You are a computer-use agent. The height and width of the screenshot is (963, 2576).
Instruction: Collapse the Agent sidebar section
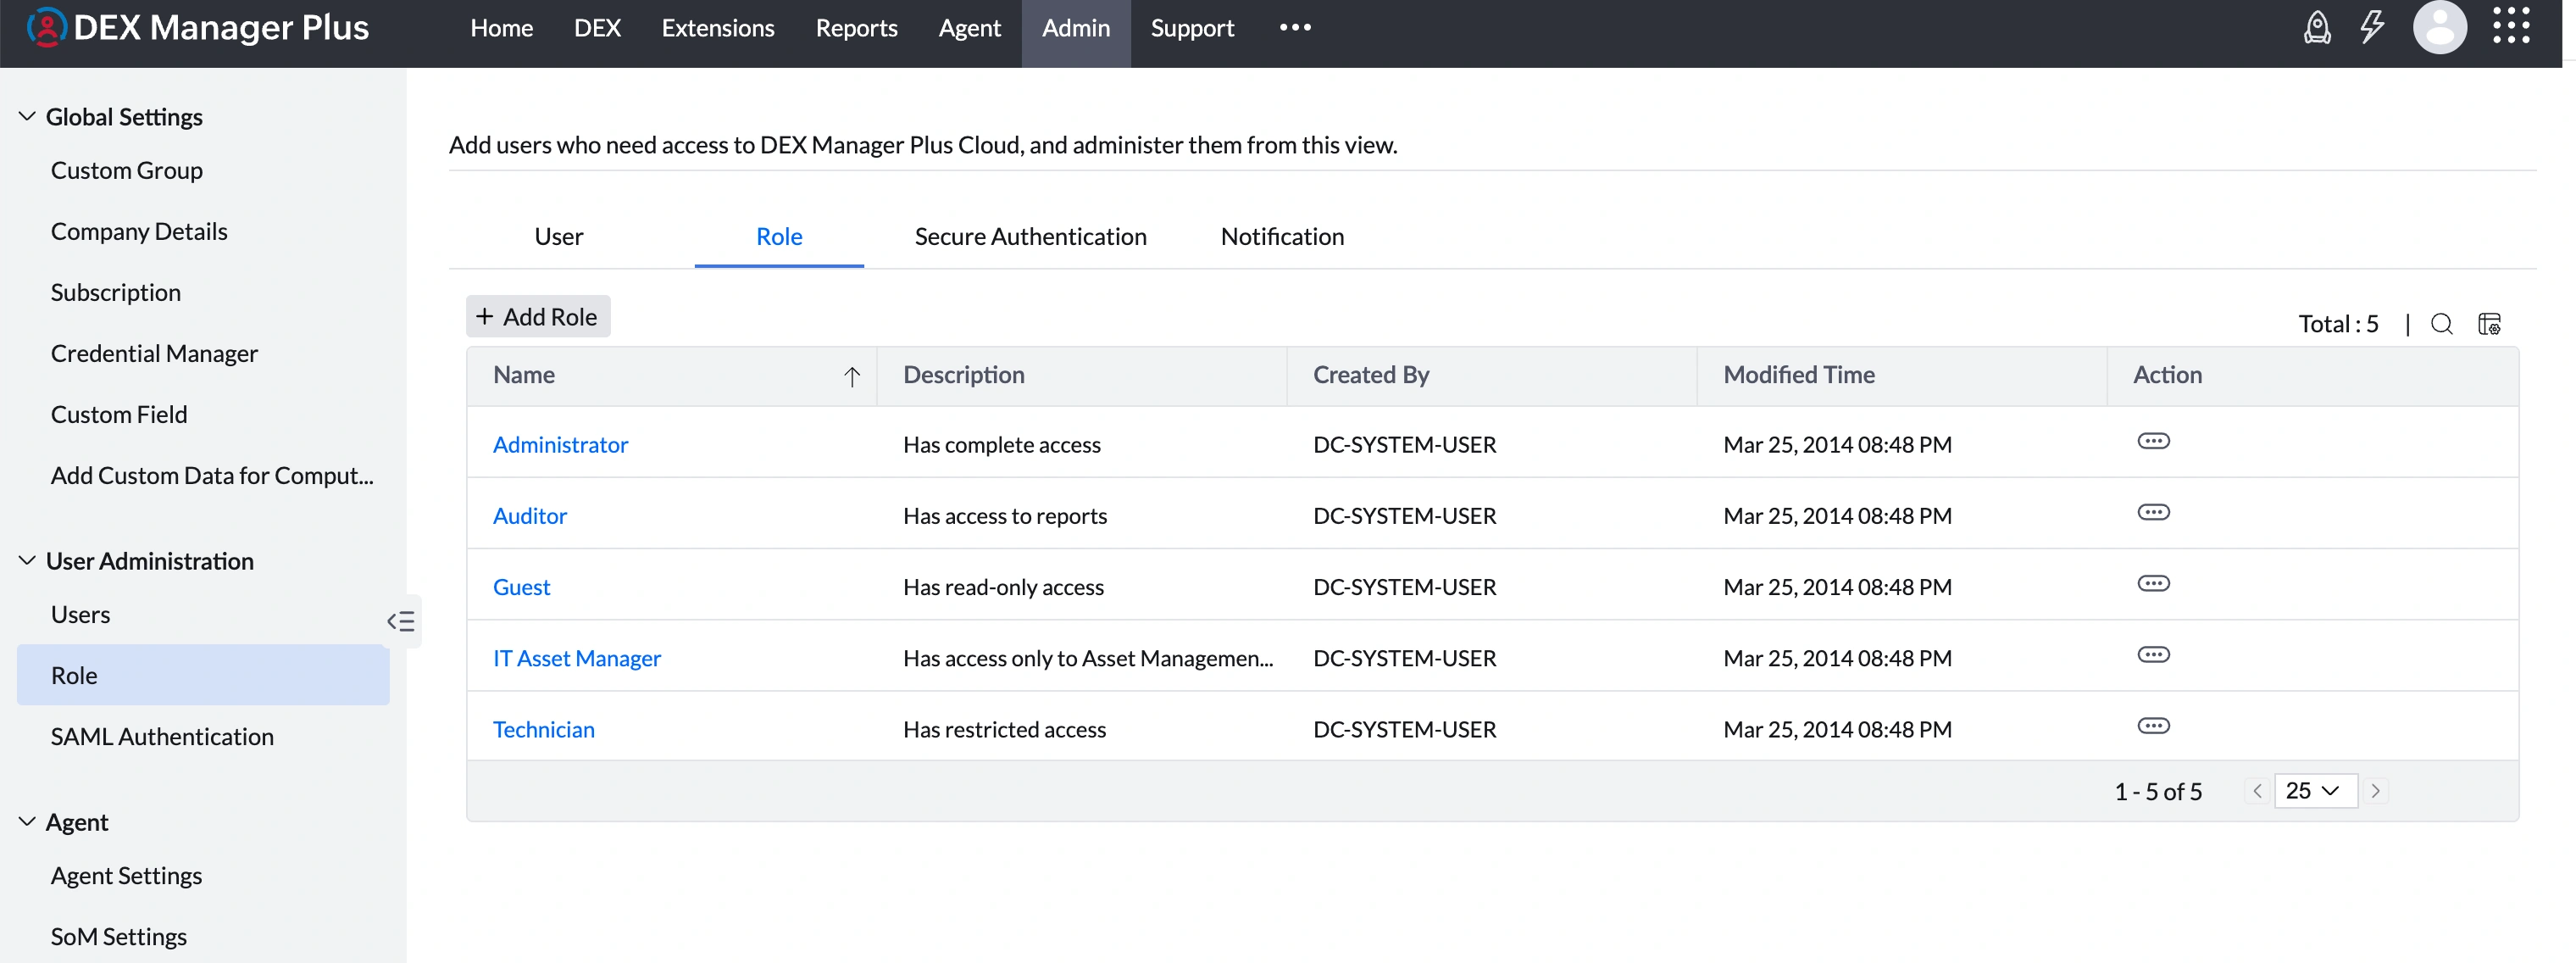[x=27, y=822]
